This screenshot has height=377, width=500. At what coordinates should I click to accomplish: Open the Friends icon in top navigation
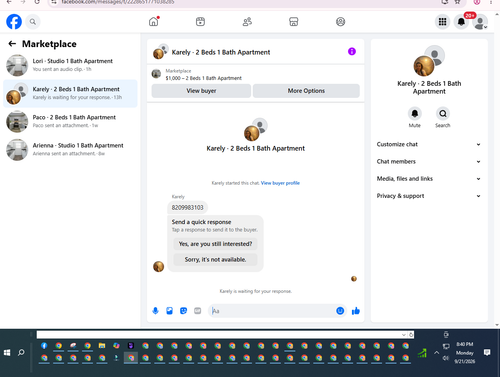coord(247,22)
